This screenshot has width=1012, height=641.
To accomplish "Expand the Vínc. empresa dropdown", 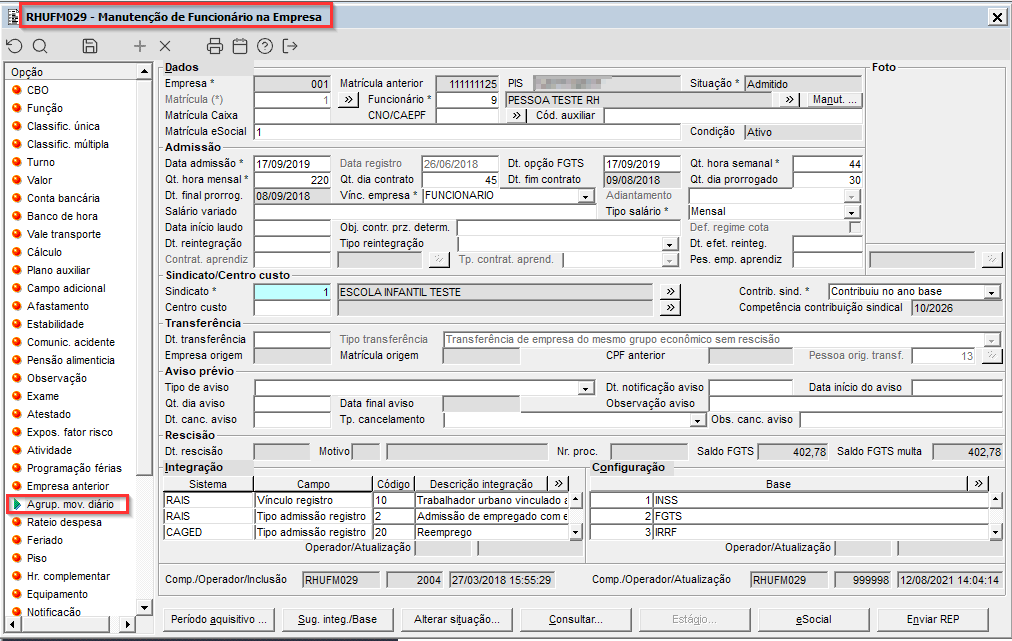I will (x=586, y=196).
